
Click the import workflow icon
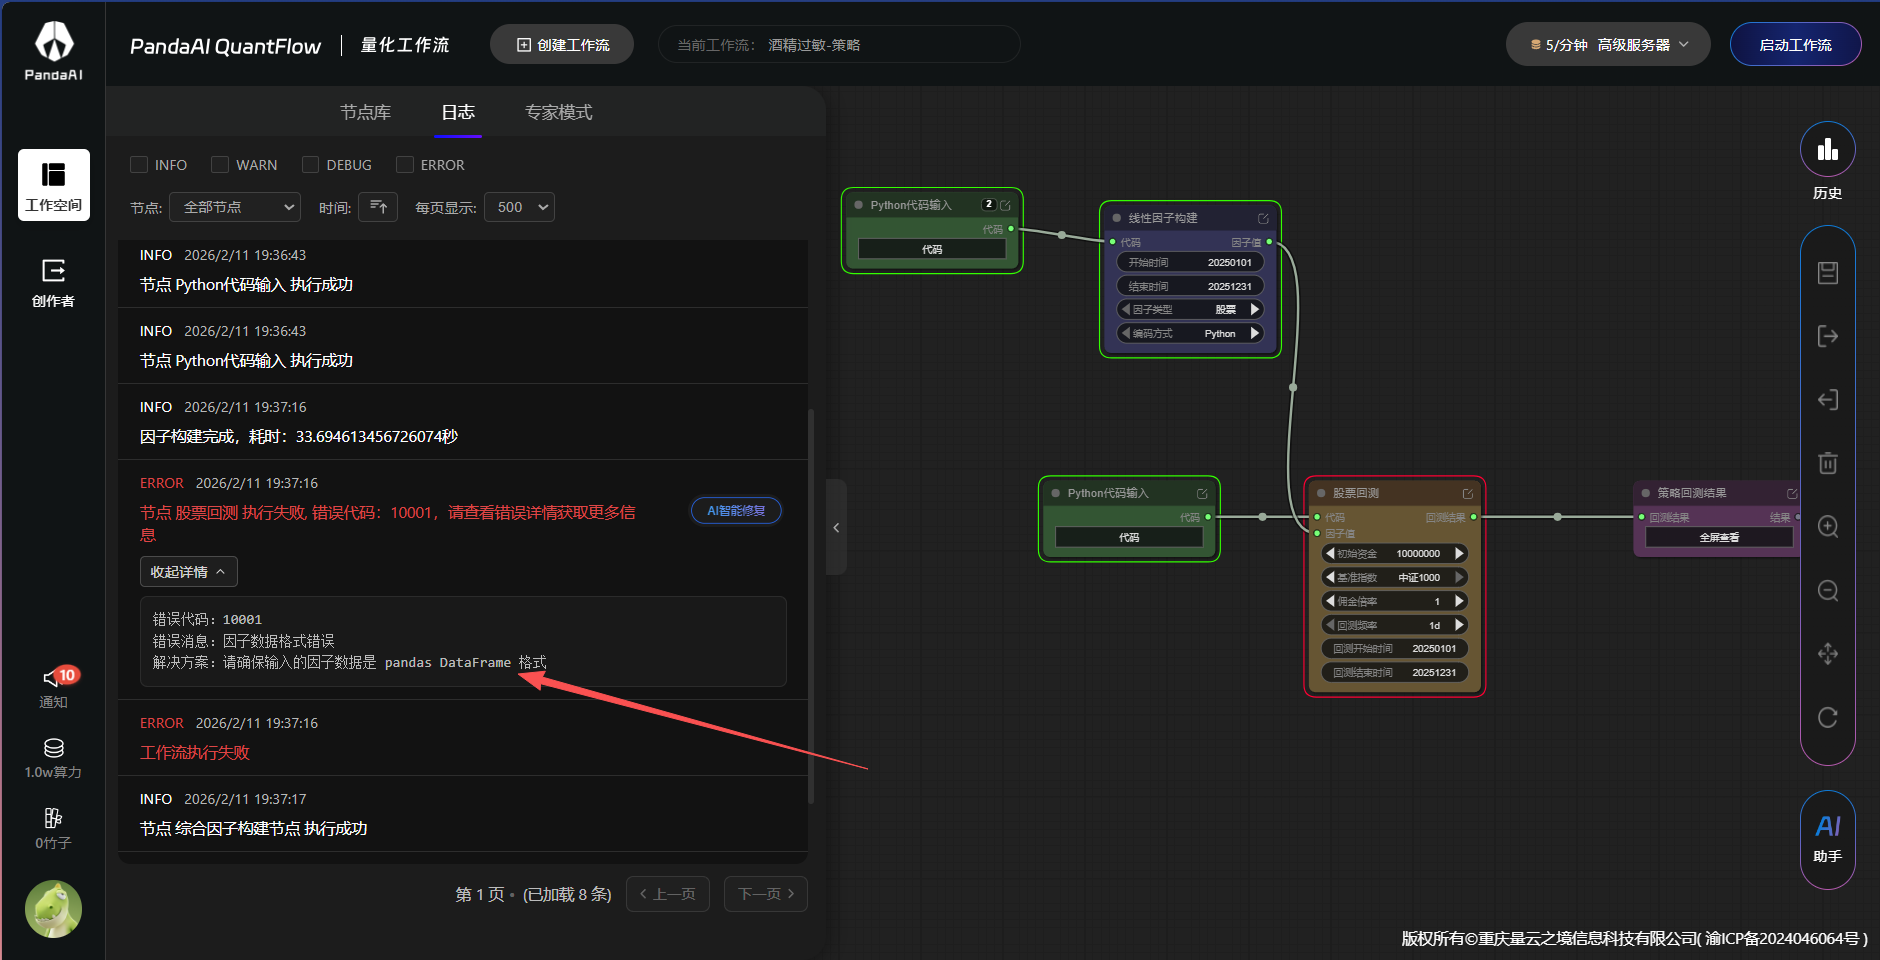pyautogui.click(x=1828, y=400)
